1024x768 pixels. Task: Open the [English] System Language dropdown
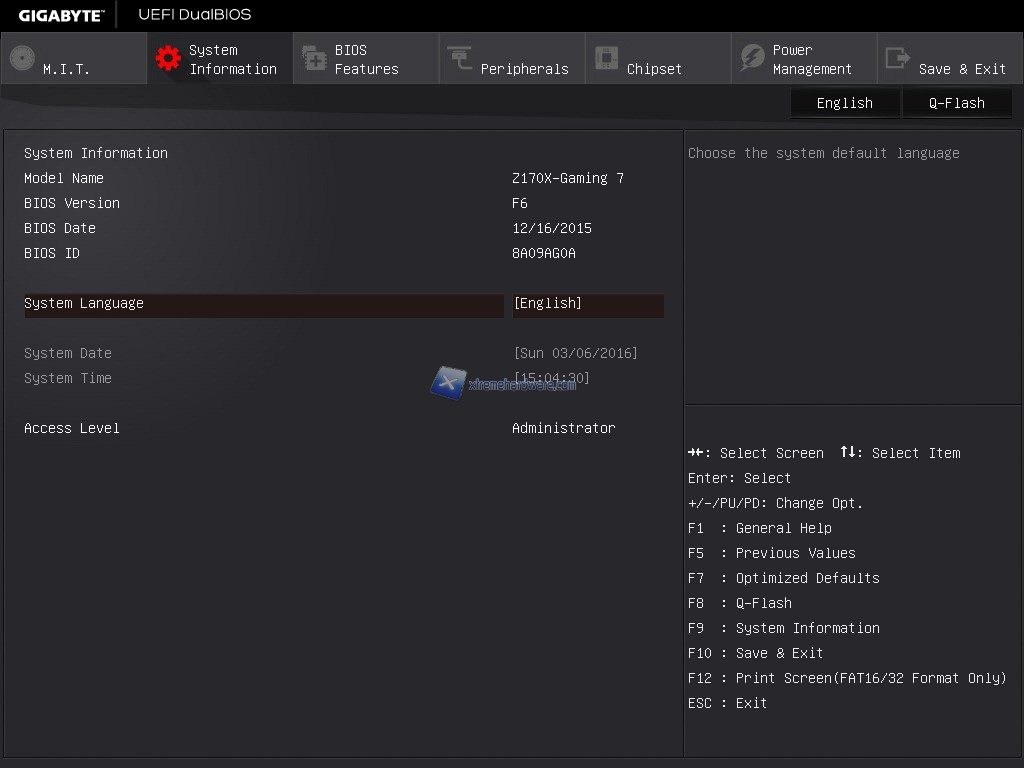pyautogui.click(x=587, y=304)
